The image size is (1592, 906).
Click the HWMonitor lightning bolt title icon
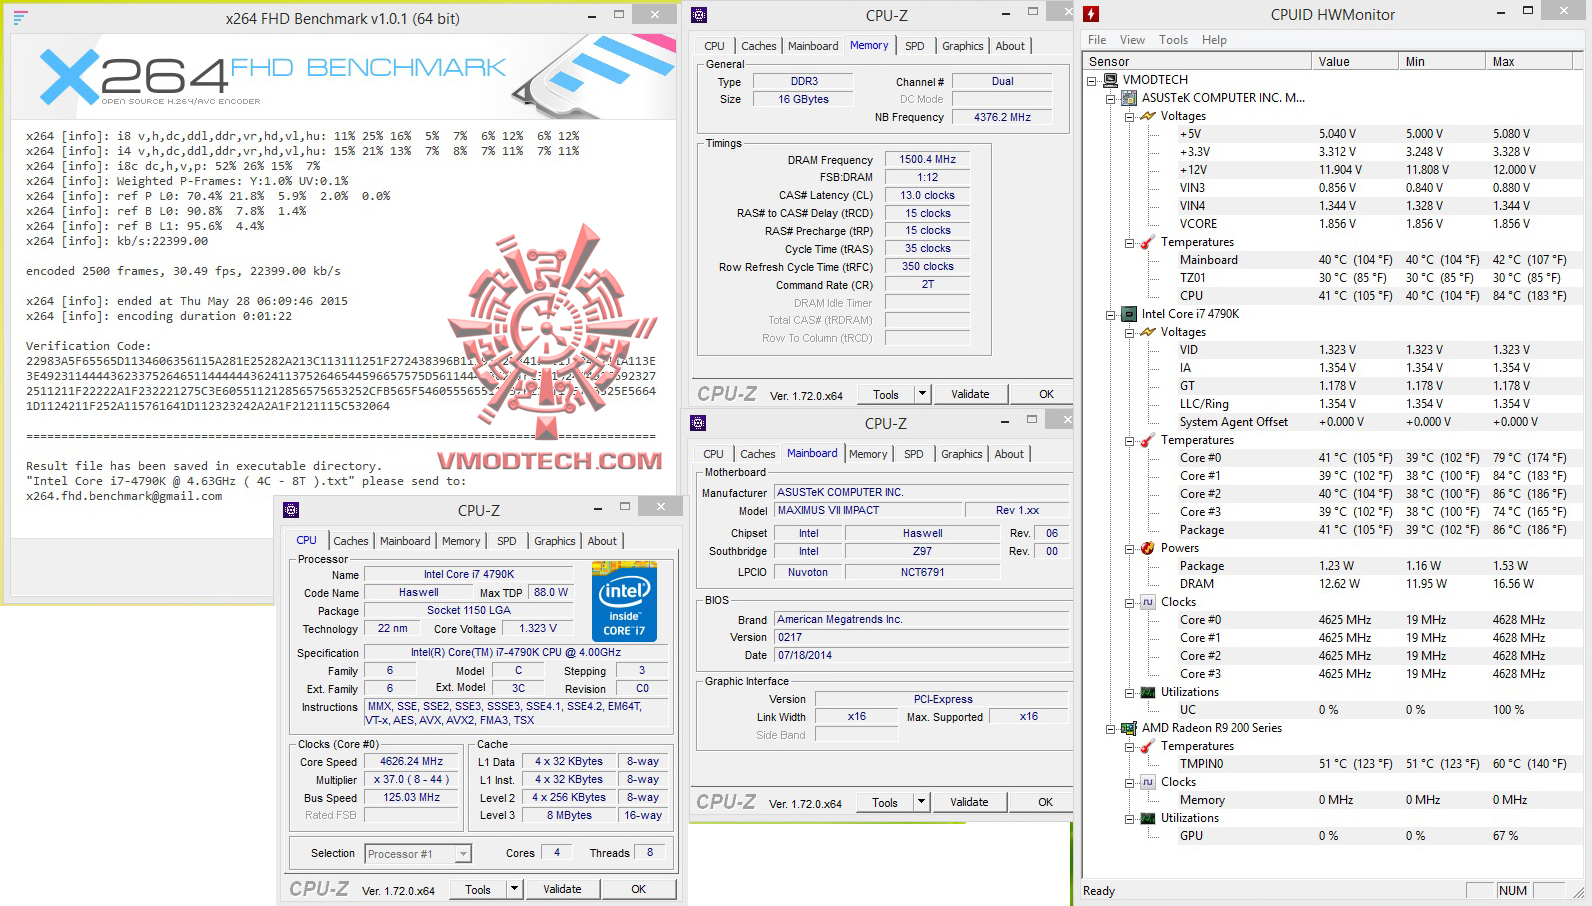click(1091, 14)
